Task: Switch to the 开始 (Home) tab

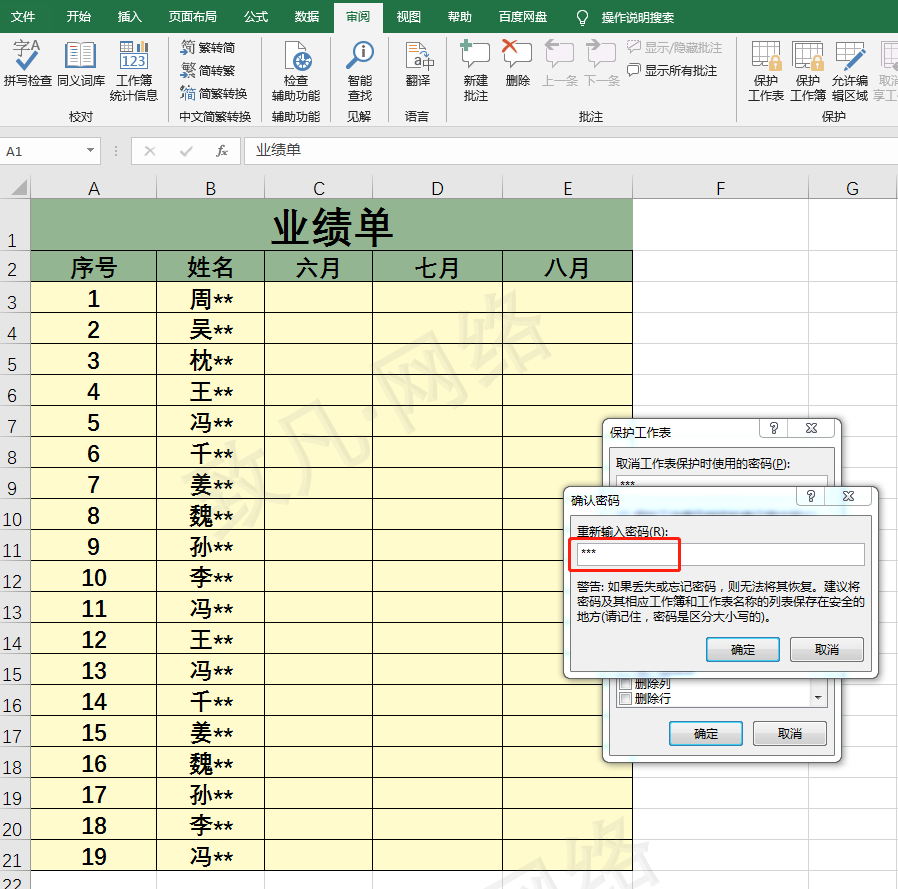Action: pos(78,17)
